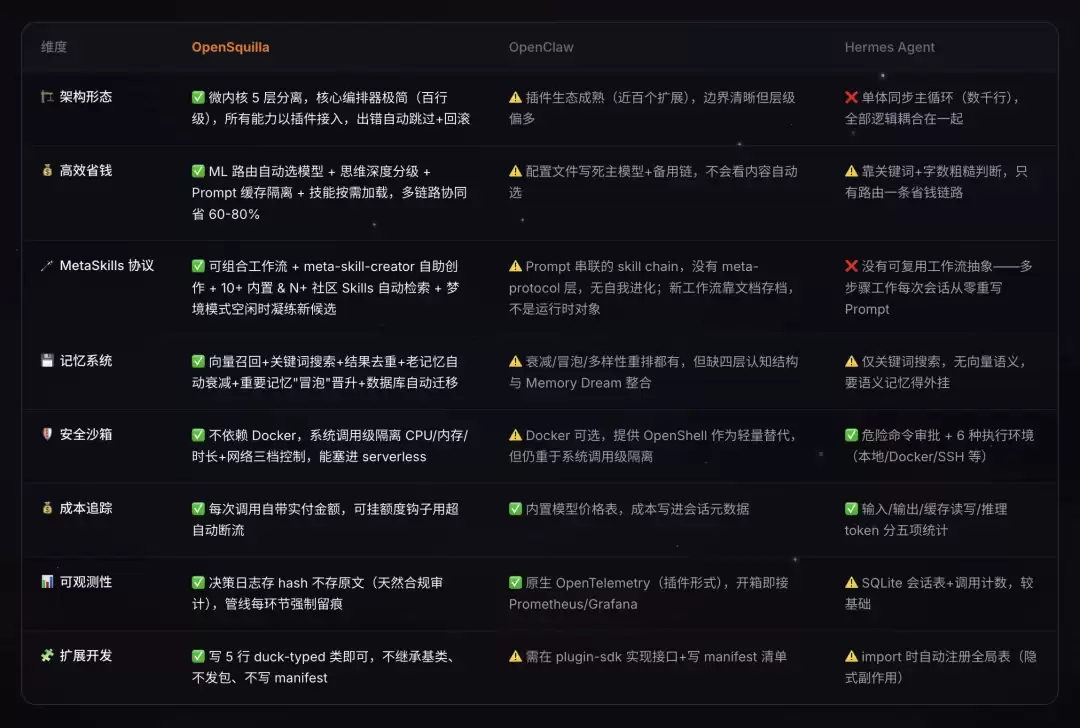Select the 架构形态 row label
The image size is (1080, 728).
(x=85, y=97)
